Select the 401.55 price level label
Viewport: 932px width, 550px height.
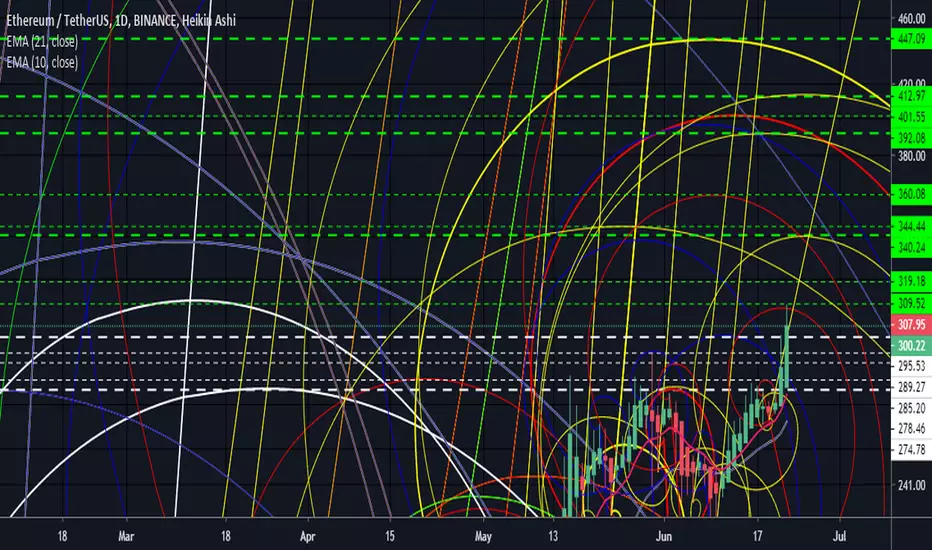point(912,117)
